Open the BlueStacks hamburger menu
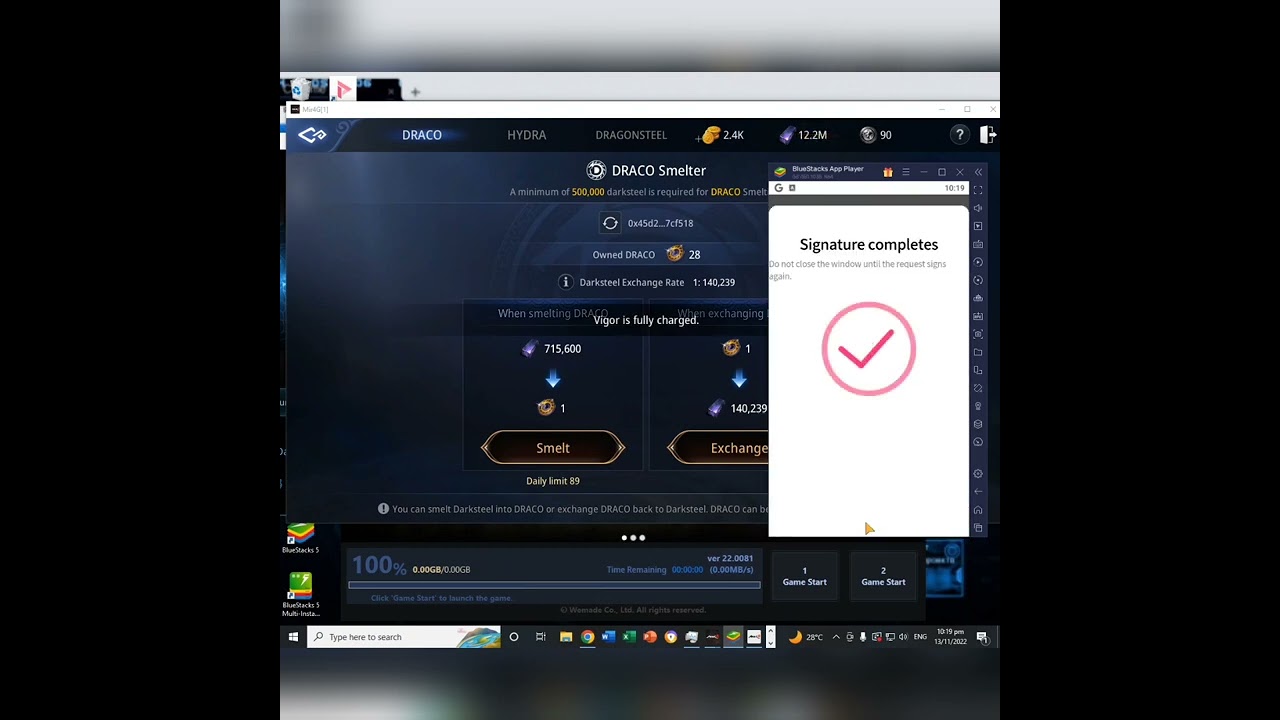This screenshot has width=1280, height=720. (x=906, y=172)
